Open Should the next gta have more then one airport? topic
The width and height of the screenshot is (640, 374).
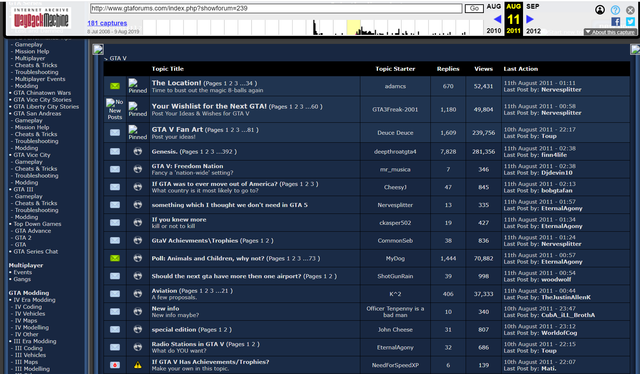(x=227, y=276)
